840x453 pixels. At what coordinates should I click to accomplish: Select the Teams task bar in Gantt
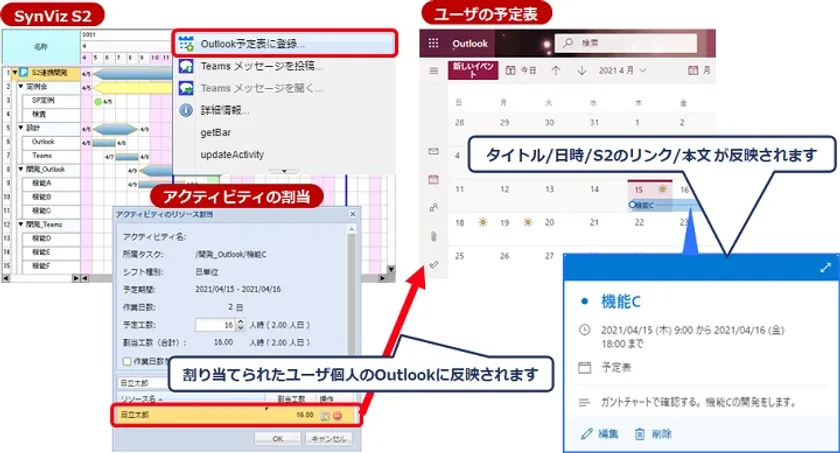click(x=126, y=156)
